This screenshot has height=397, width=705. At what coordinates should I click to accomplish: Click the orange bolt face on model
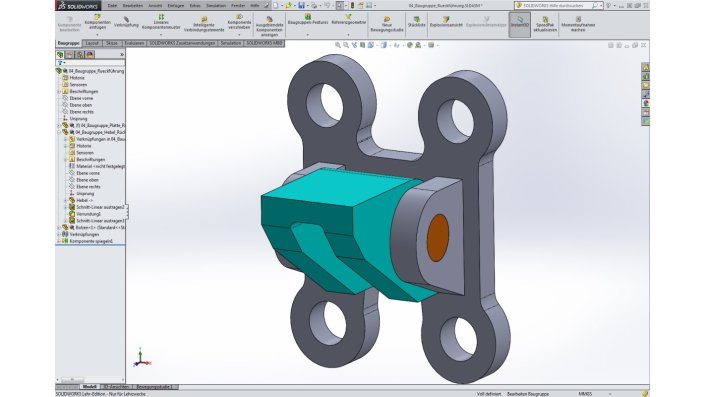tap(437, 238)
